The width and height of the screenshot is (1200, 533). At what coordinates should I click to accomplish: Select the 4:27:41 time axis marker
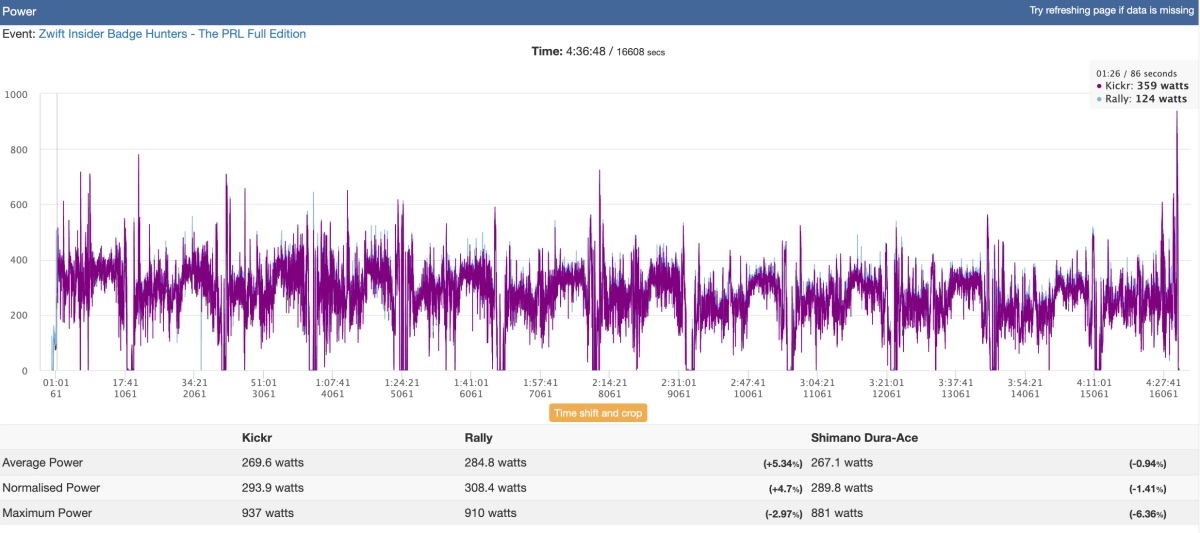pos(1162,382)
